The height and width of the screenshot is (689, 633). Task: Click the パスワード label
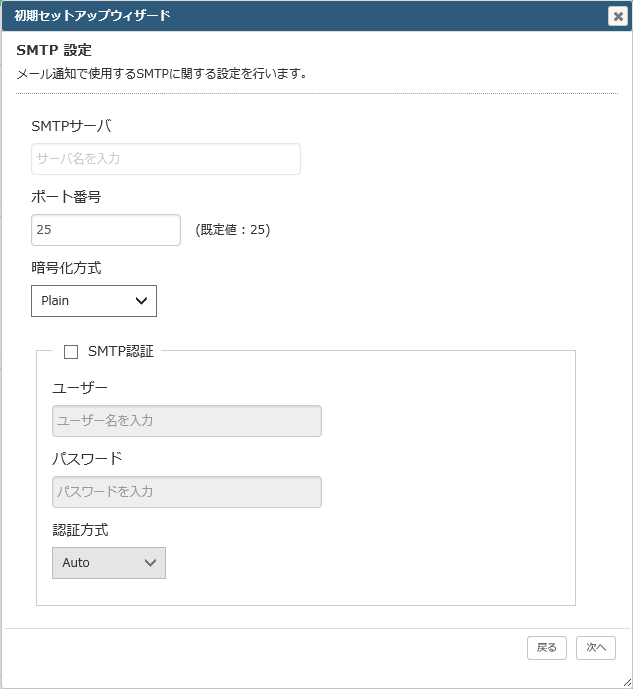click(x=87, y=459)
